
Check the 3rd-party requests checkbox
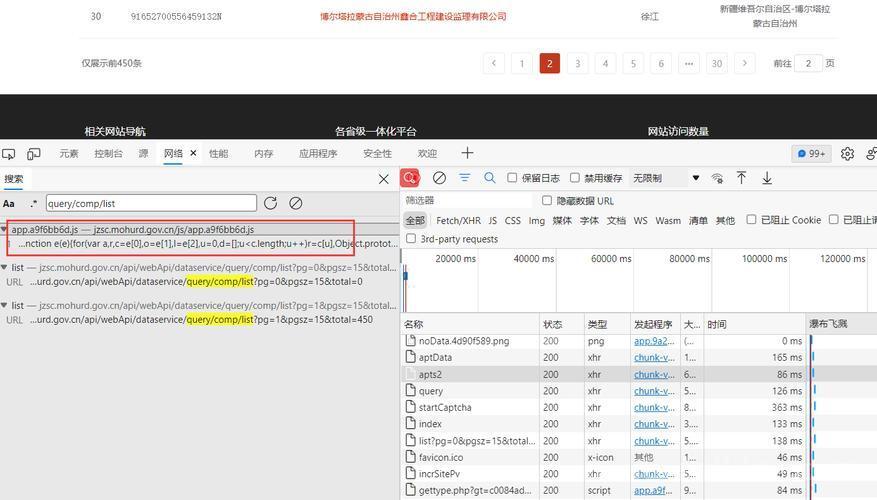point(411,238)
